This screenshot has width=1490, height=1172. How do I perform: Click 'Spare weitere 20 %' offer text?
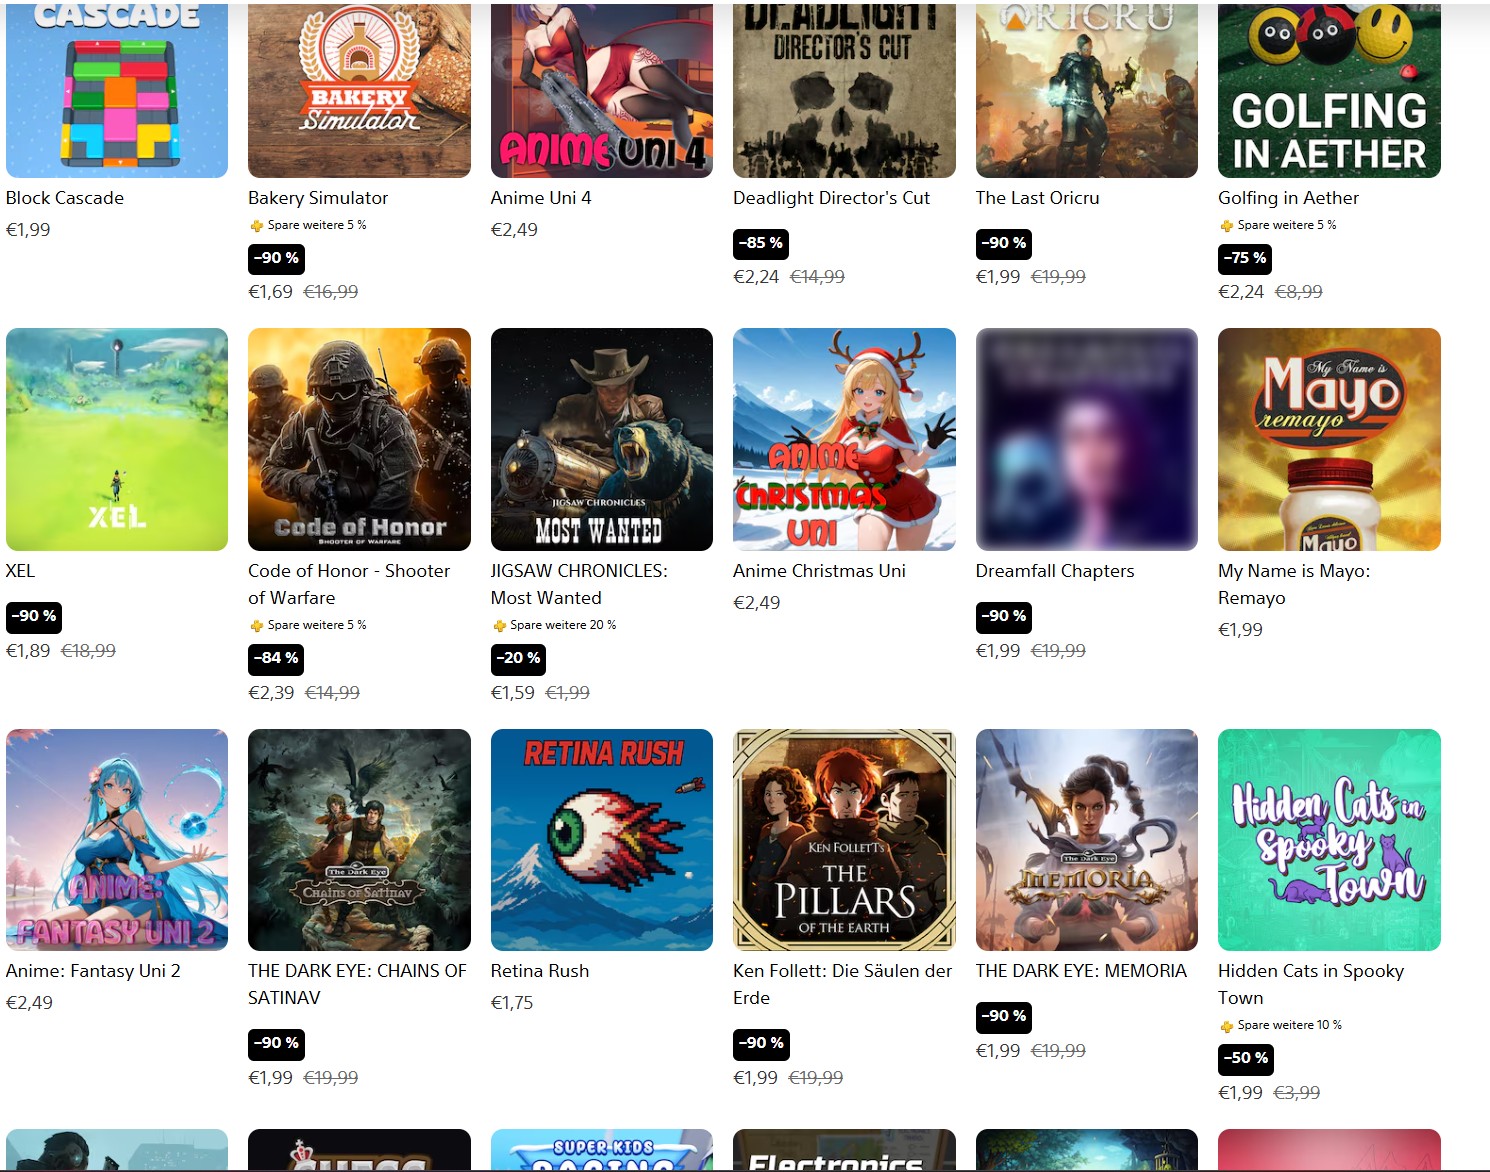[x=563, y=625]
